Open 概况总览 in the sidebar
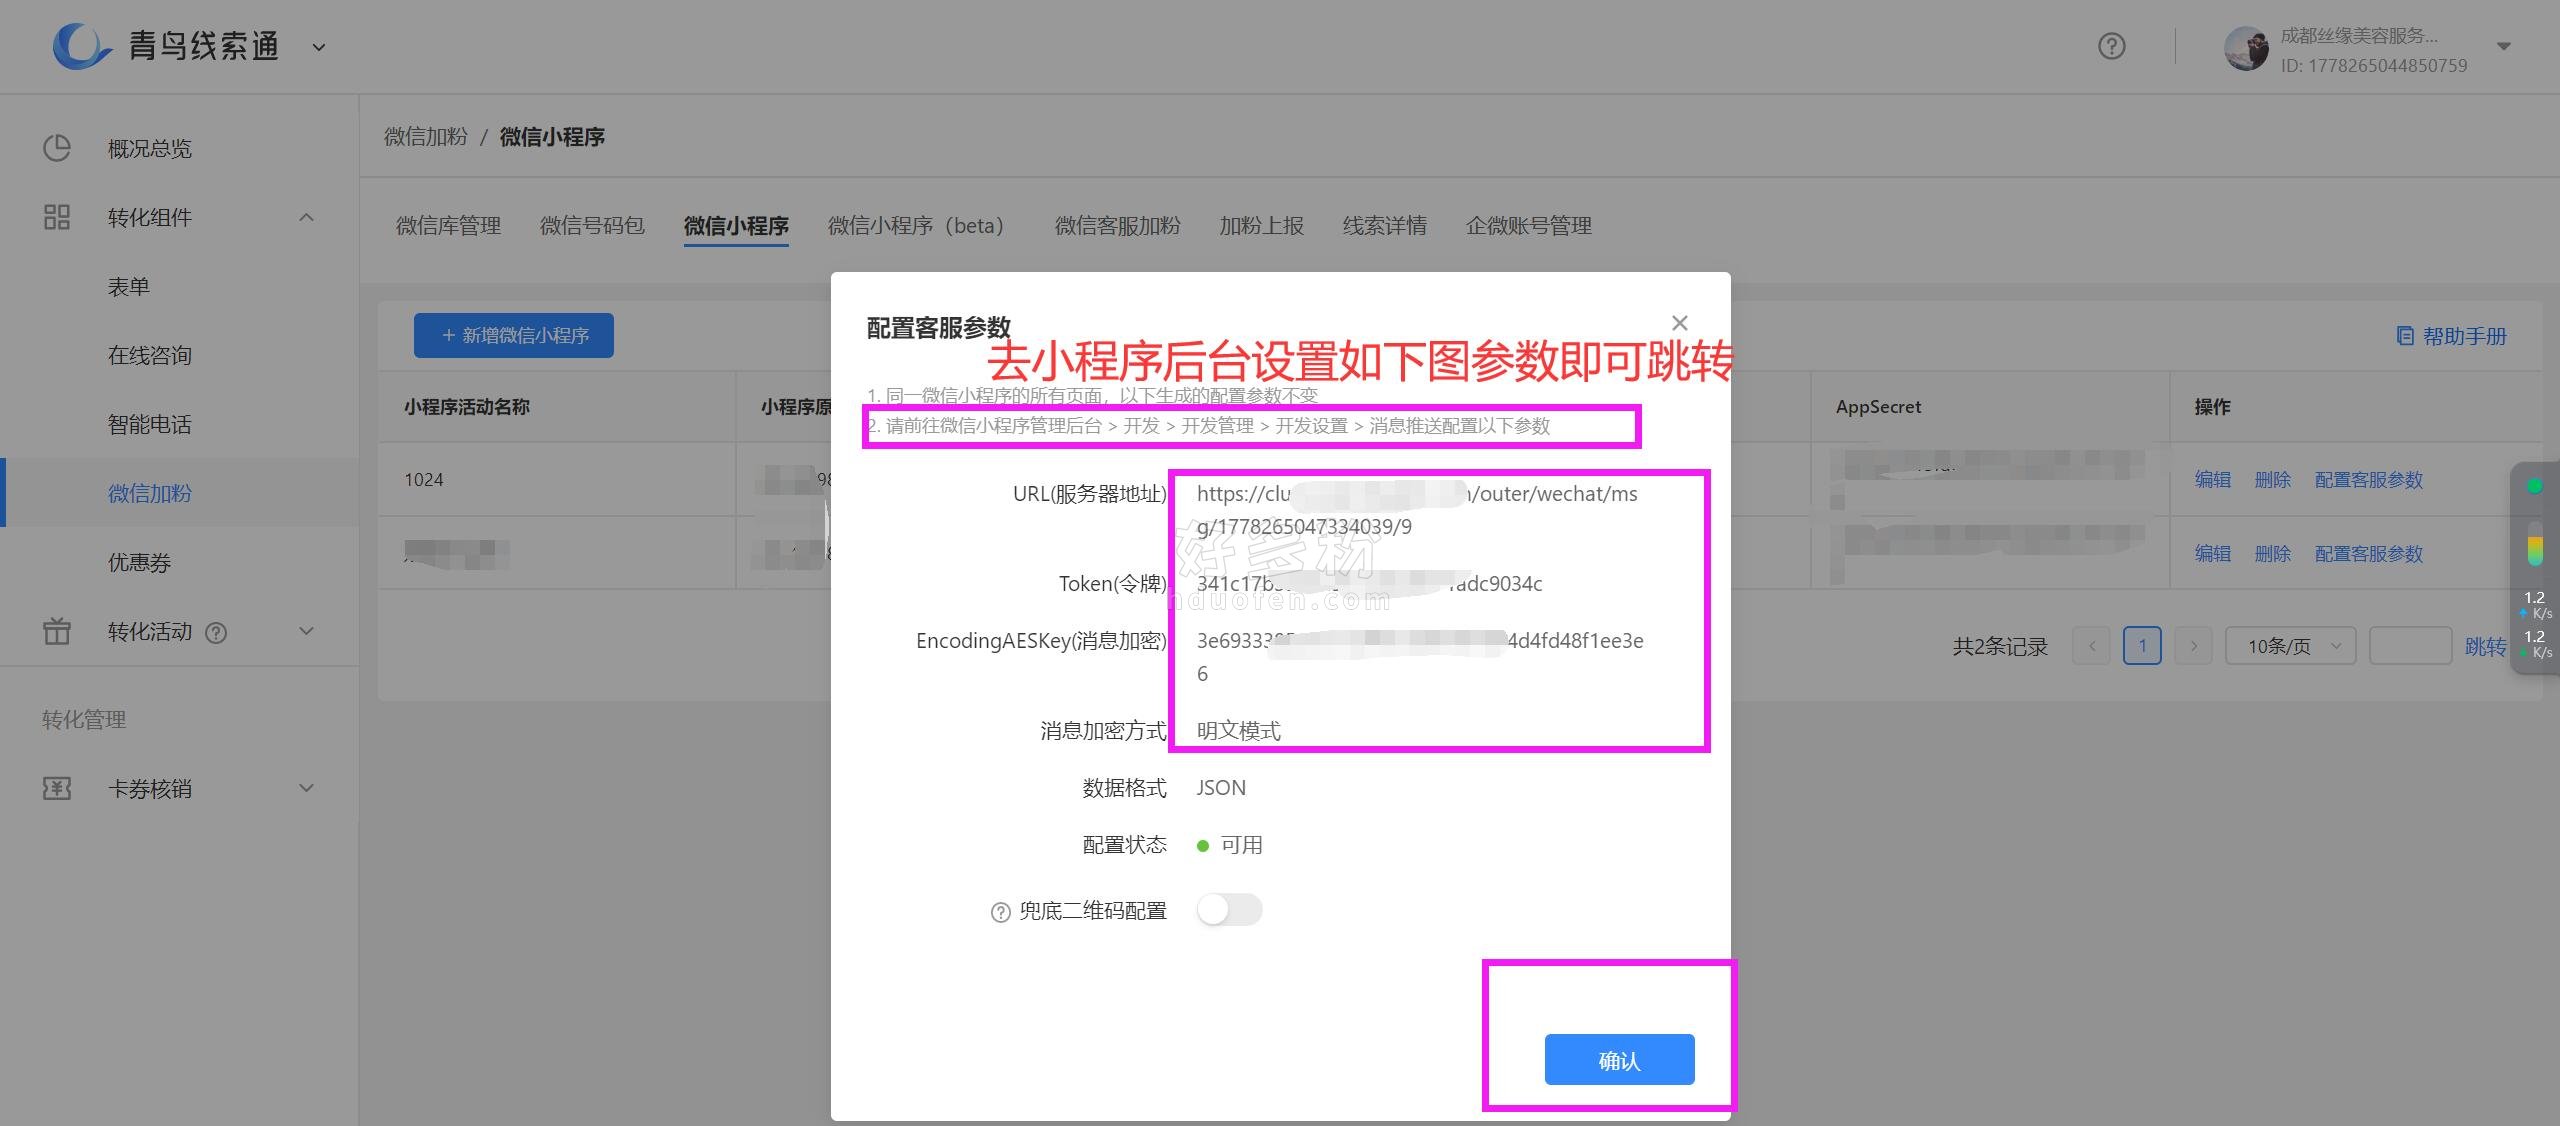Viewport: 2560px width, 1126px height. tap(150, 148)
